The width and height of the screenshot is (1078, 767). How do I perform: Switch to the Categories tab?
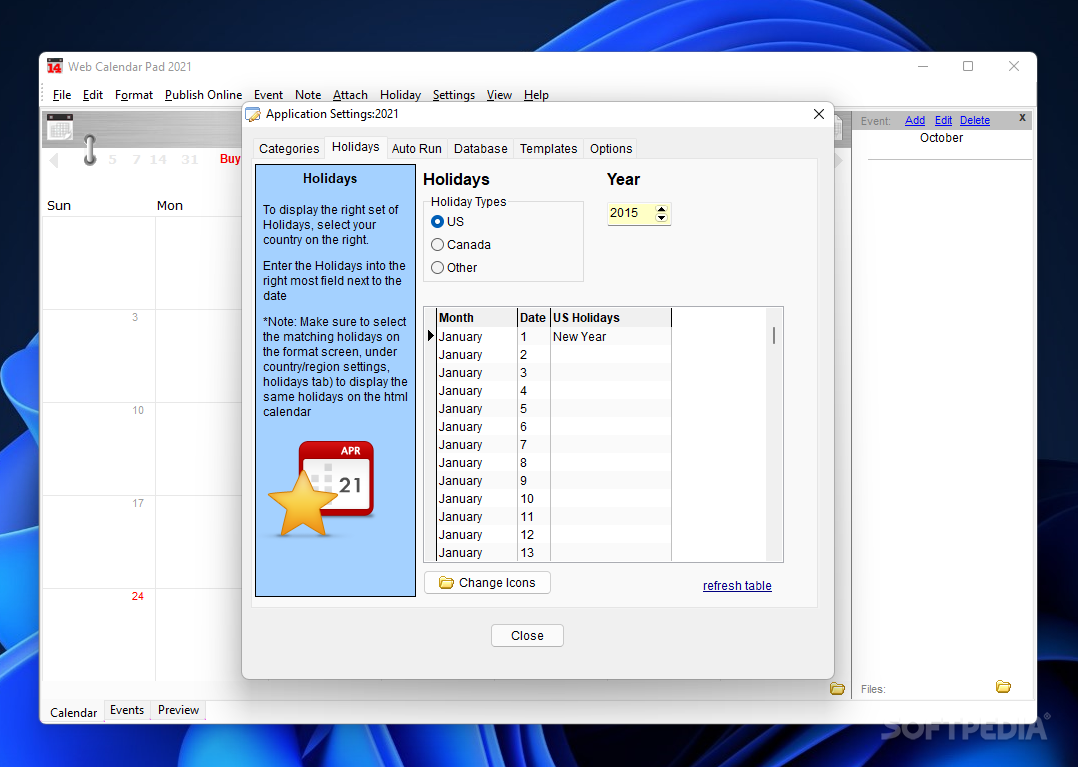[289, 148]
